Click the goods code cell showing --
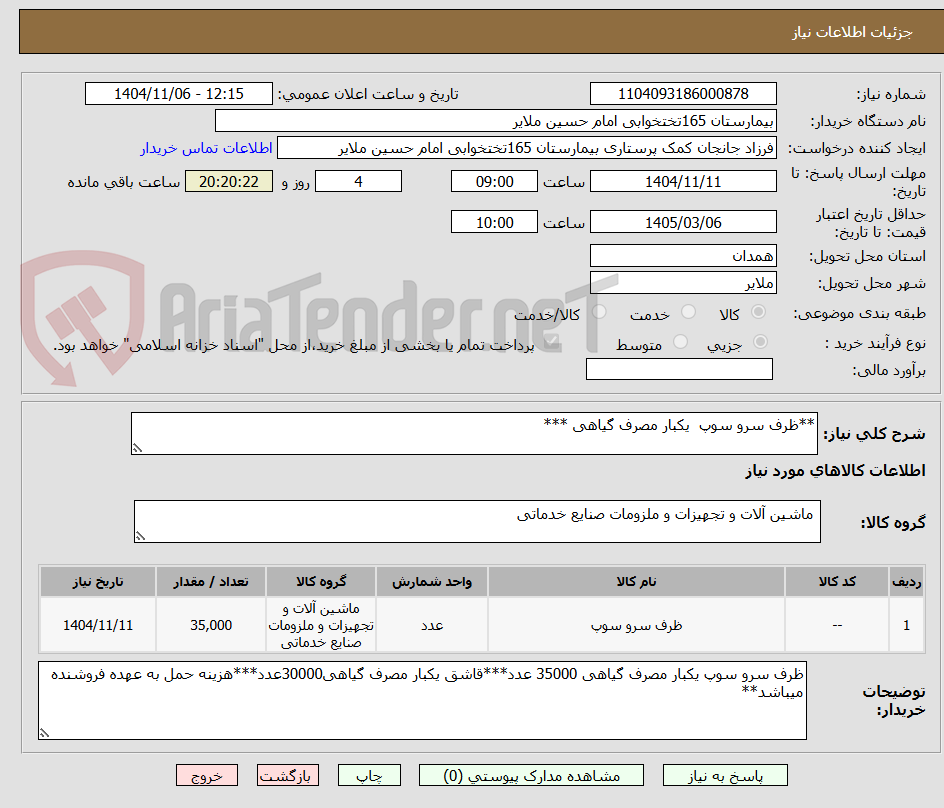The height and width of the screenshot is (808, 944). point(837,625)
